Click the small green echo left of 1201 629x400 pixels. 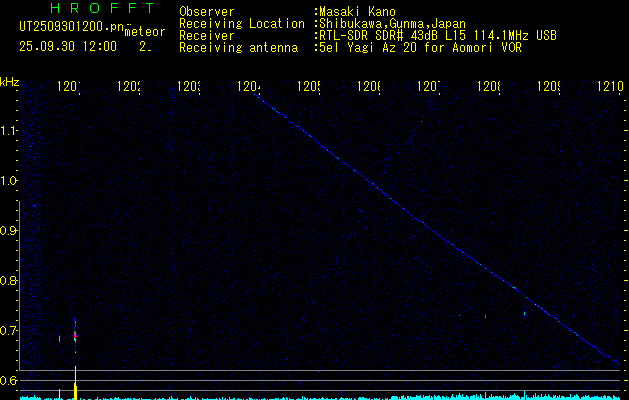[59, 339]
